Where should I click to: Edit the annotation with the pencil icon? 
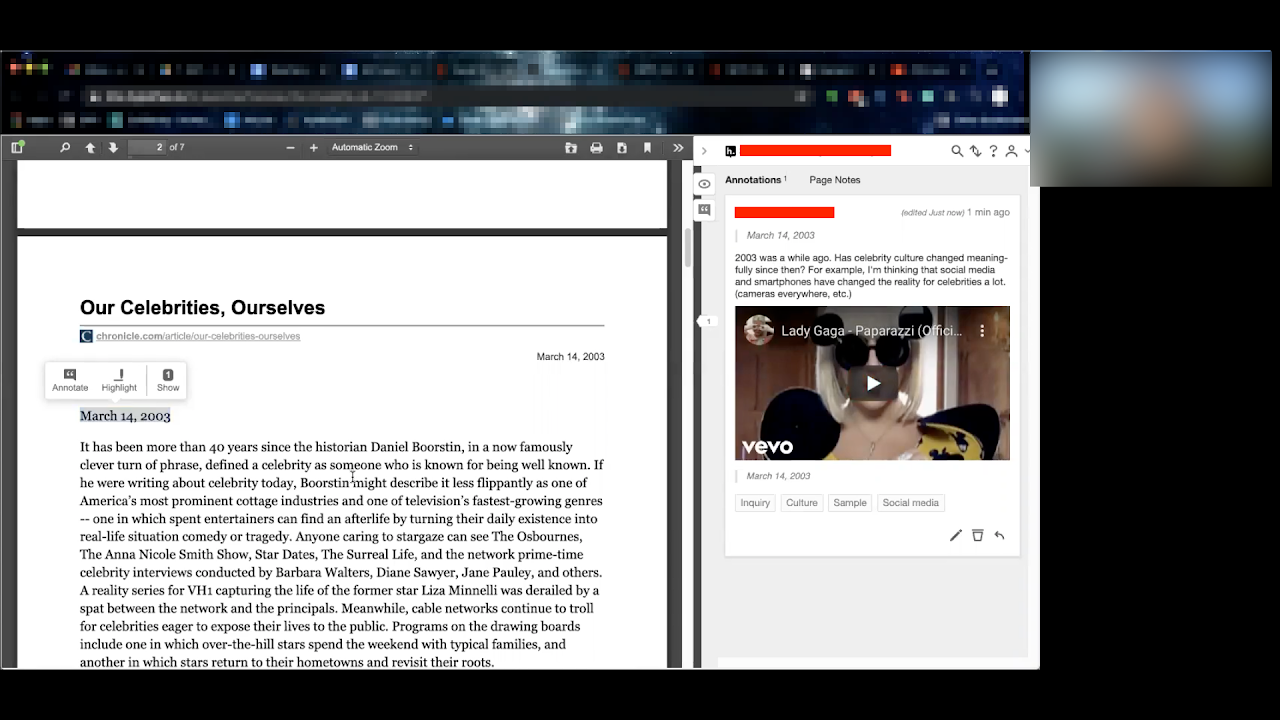point(956,536)
